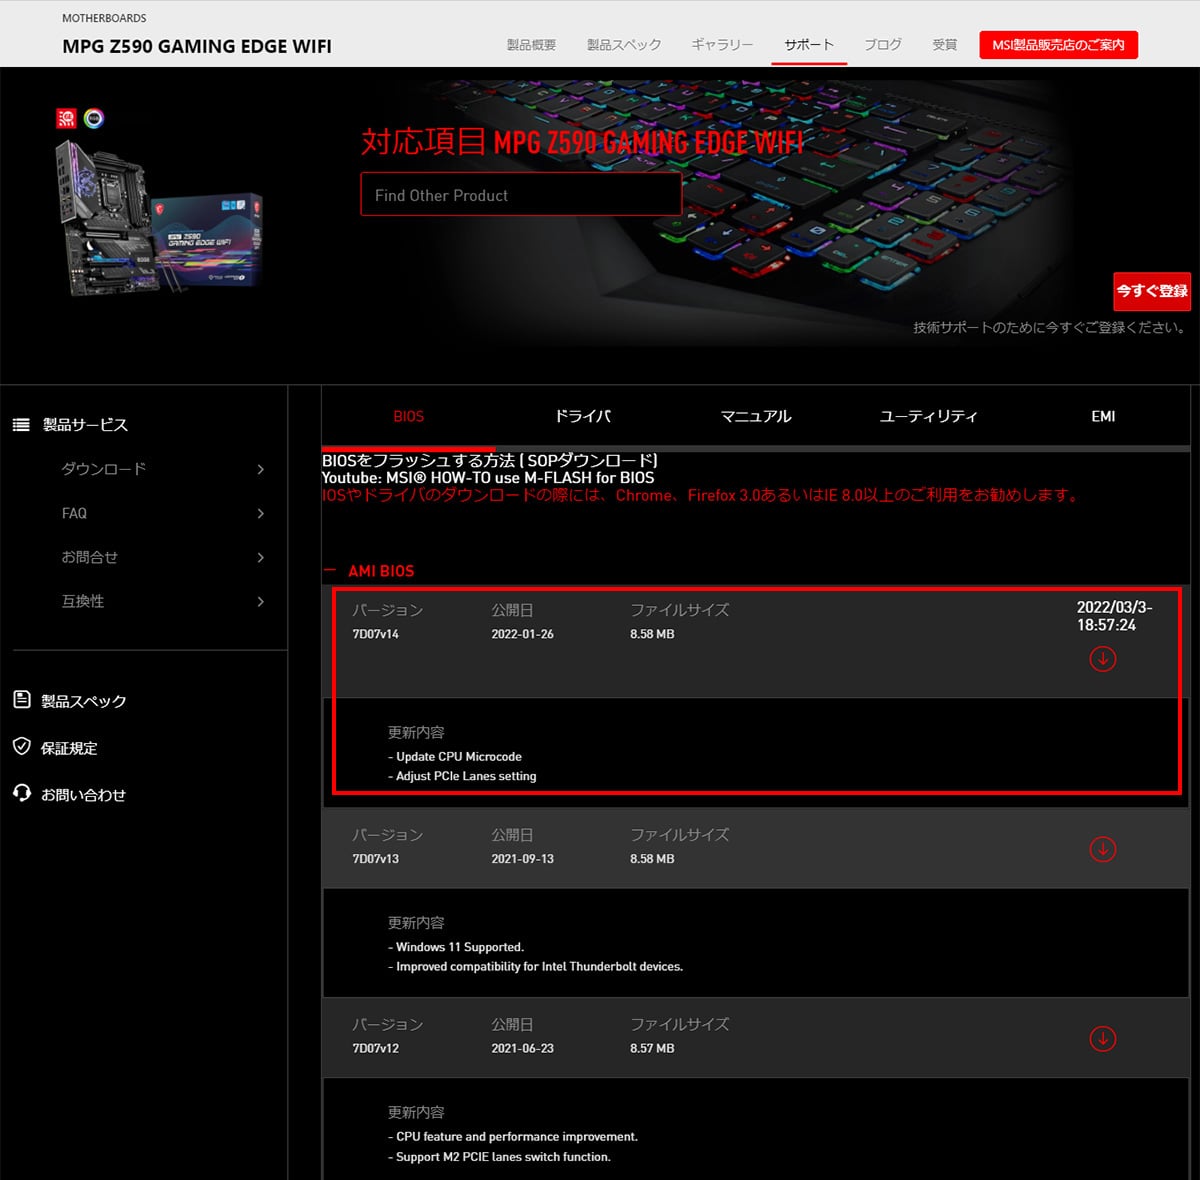Expand the FAQ sidebar chevron

260,513
